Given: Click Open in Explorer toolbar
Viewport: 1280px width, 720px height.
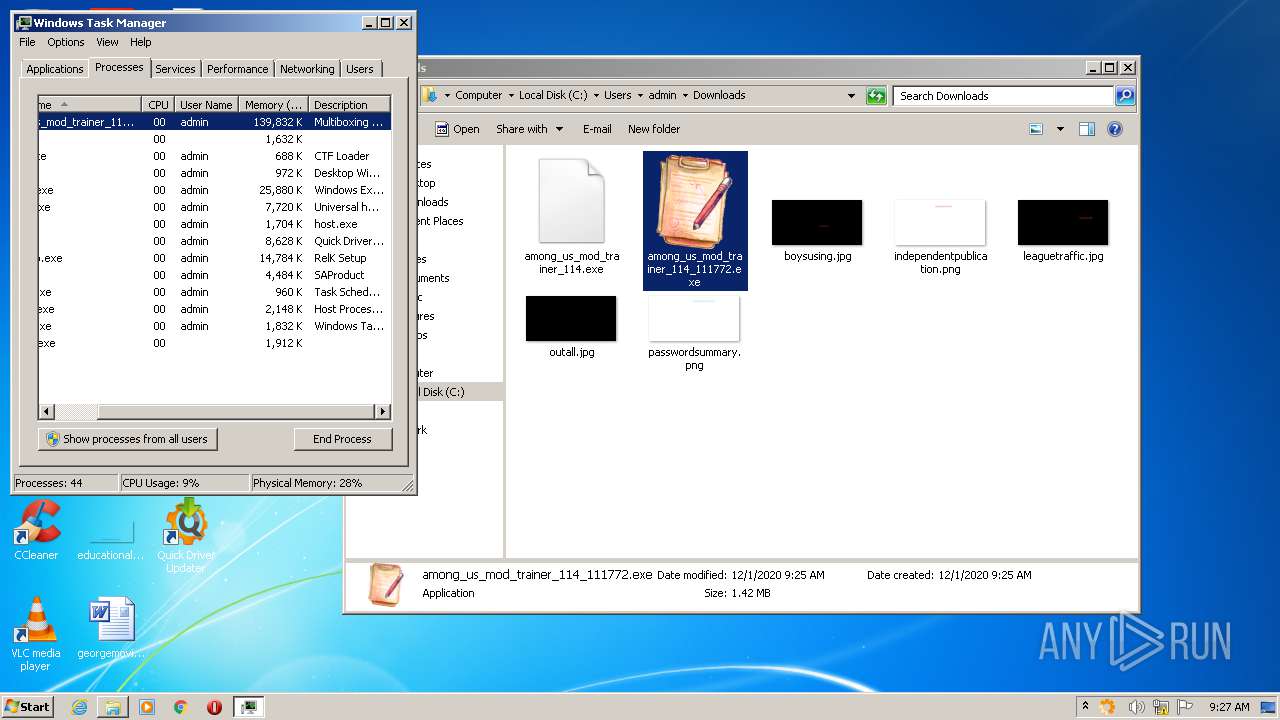Looking at the screenshot, I should (x=456, y=129).
